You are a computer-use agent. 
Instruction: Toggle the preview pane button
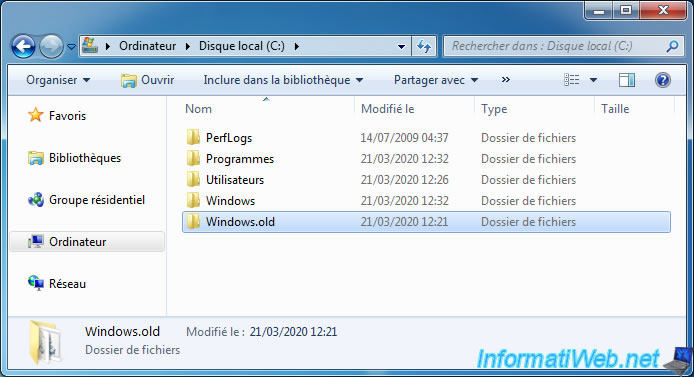click(627, 80)
